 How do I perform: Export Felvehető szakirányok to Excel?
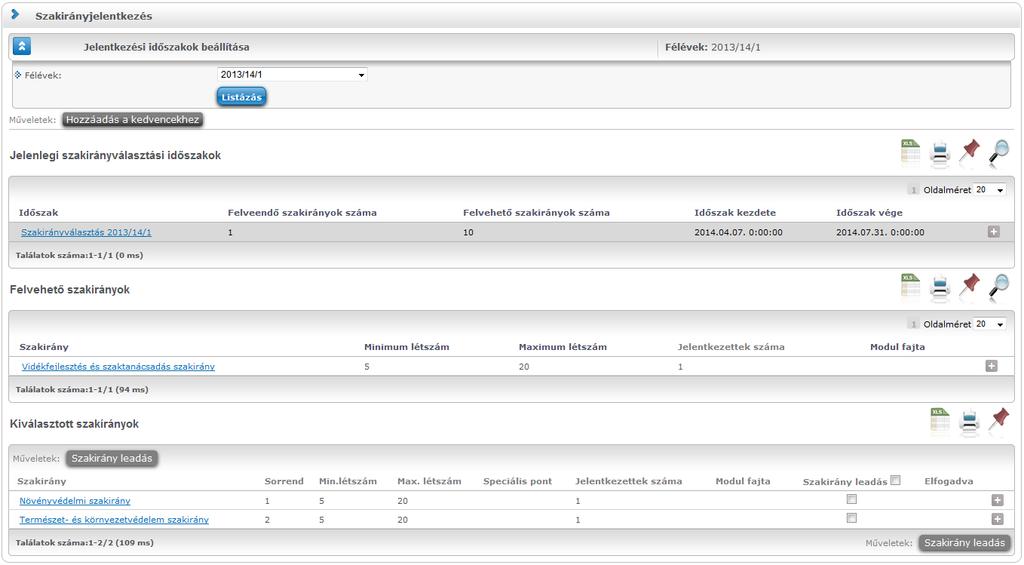pyautogui.click(x=910, y=286)
